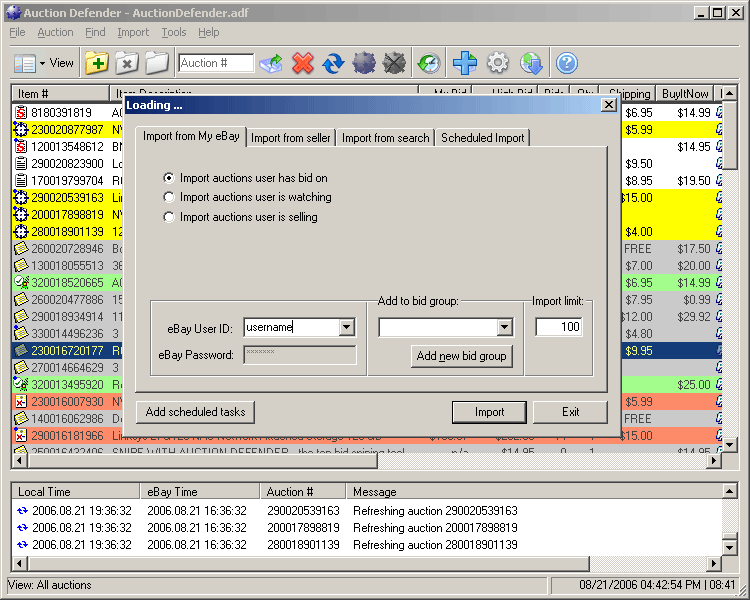Image resolution: width=750 pixels, height=600 pixels.
Task: Click the delete folder icon with X
Action: pos(126,63)
